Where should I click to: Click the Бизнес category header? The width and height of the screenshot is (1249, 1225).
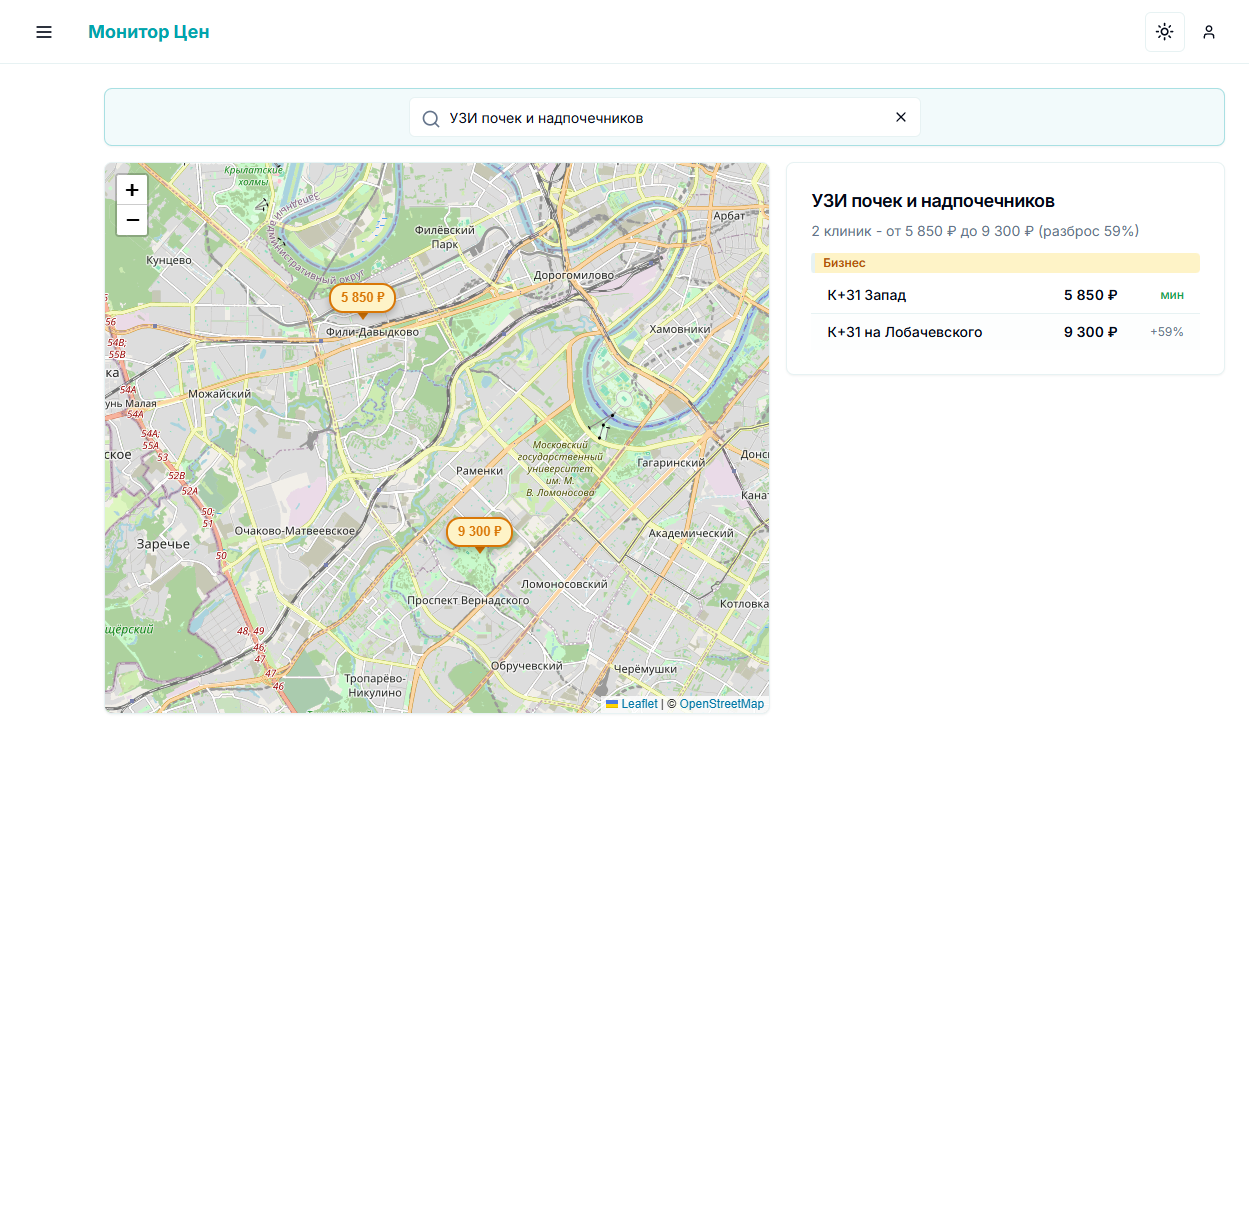tap(844, 263)
